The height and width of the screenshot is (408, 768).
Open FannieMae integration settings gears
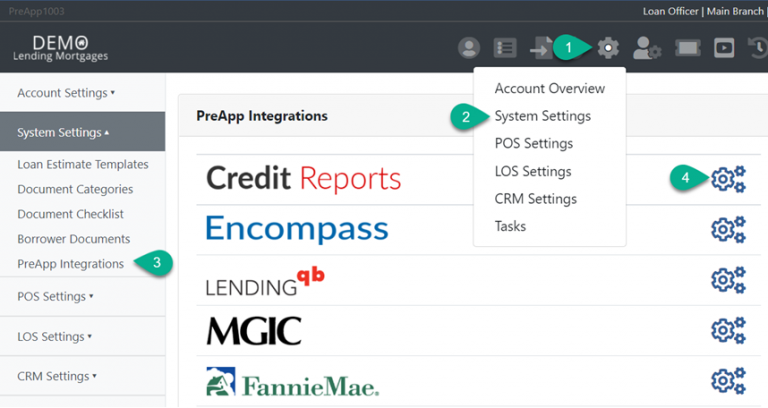click(x=727, y=381)
